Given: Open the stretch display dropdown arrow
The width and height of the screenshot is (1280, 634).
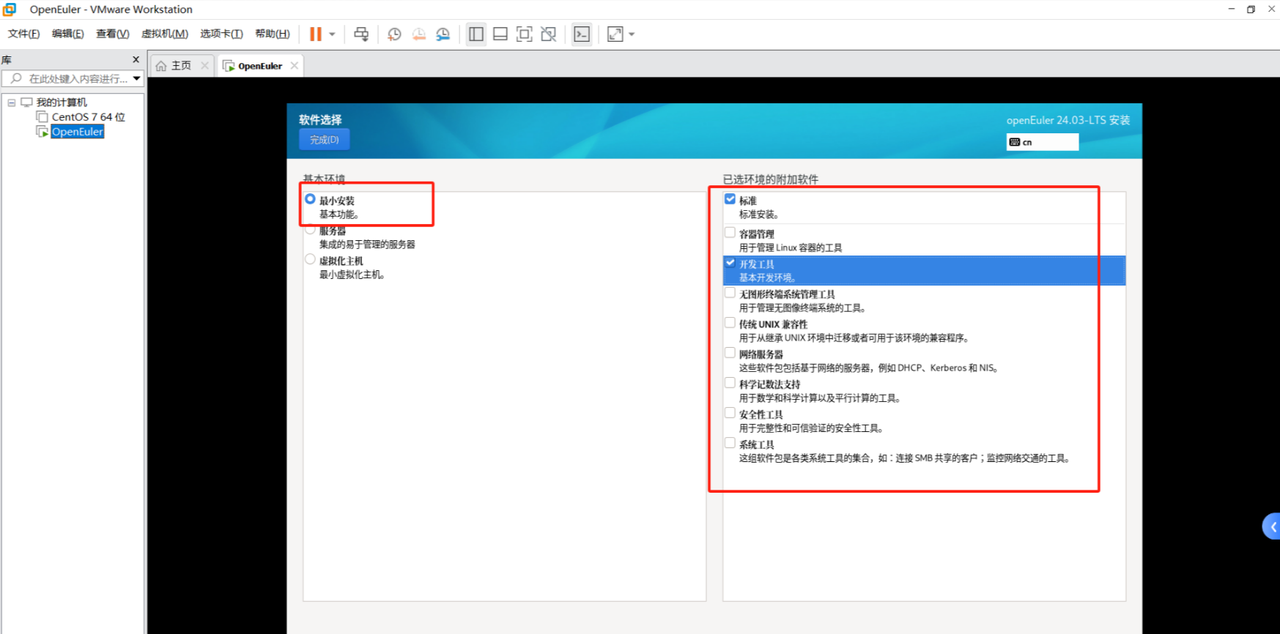Looking at the screenshot, I should [x=631, y=34].
